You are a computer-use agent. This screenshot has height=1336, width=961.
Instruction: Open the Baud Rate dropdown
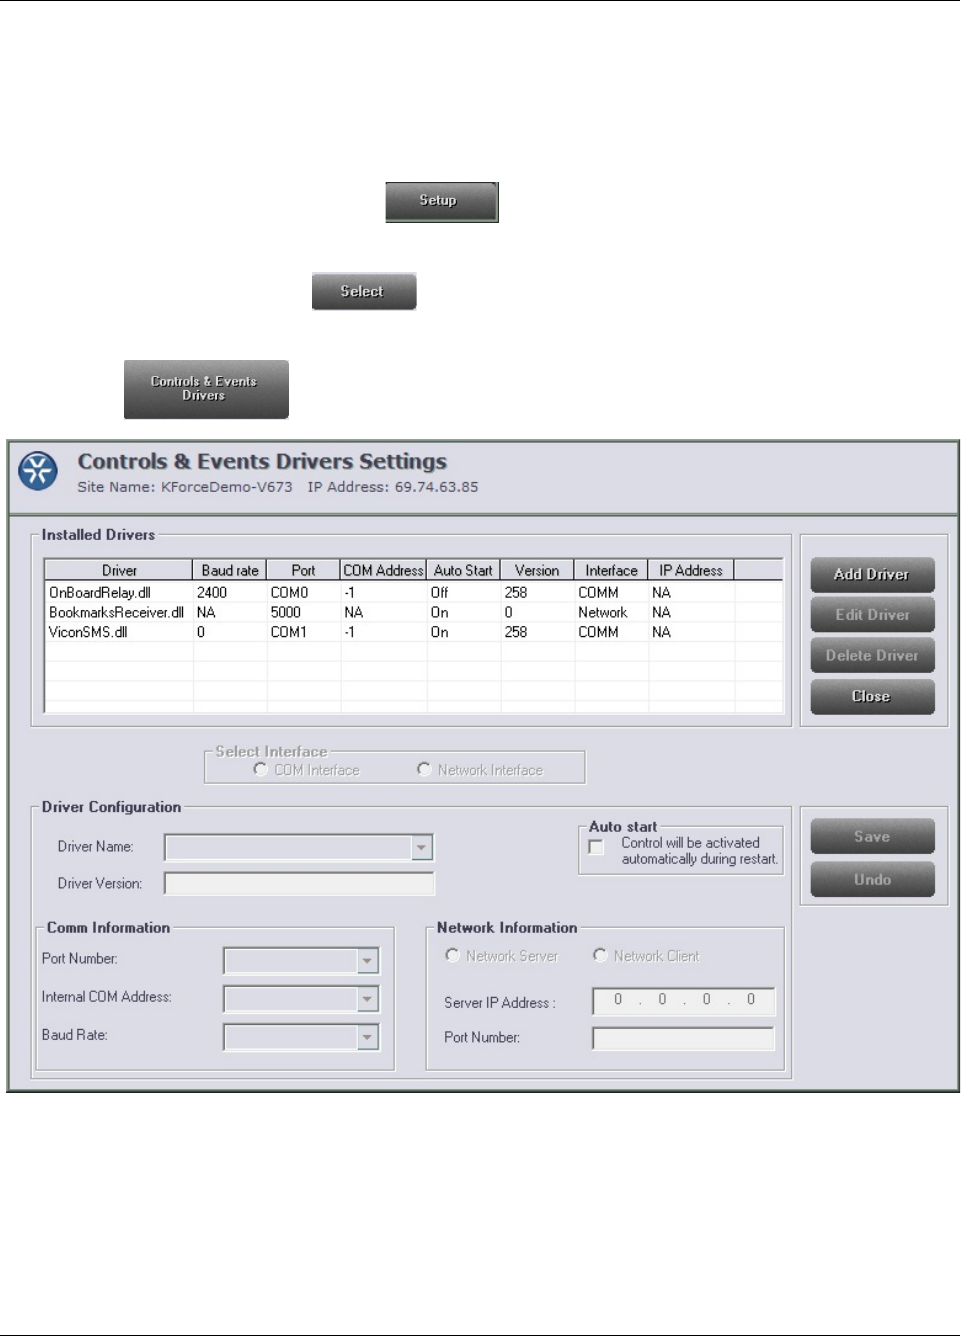click(x=368, y=1037)
